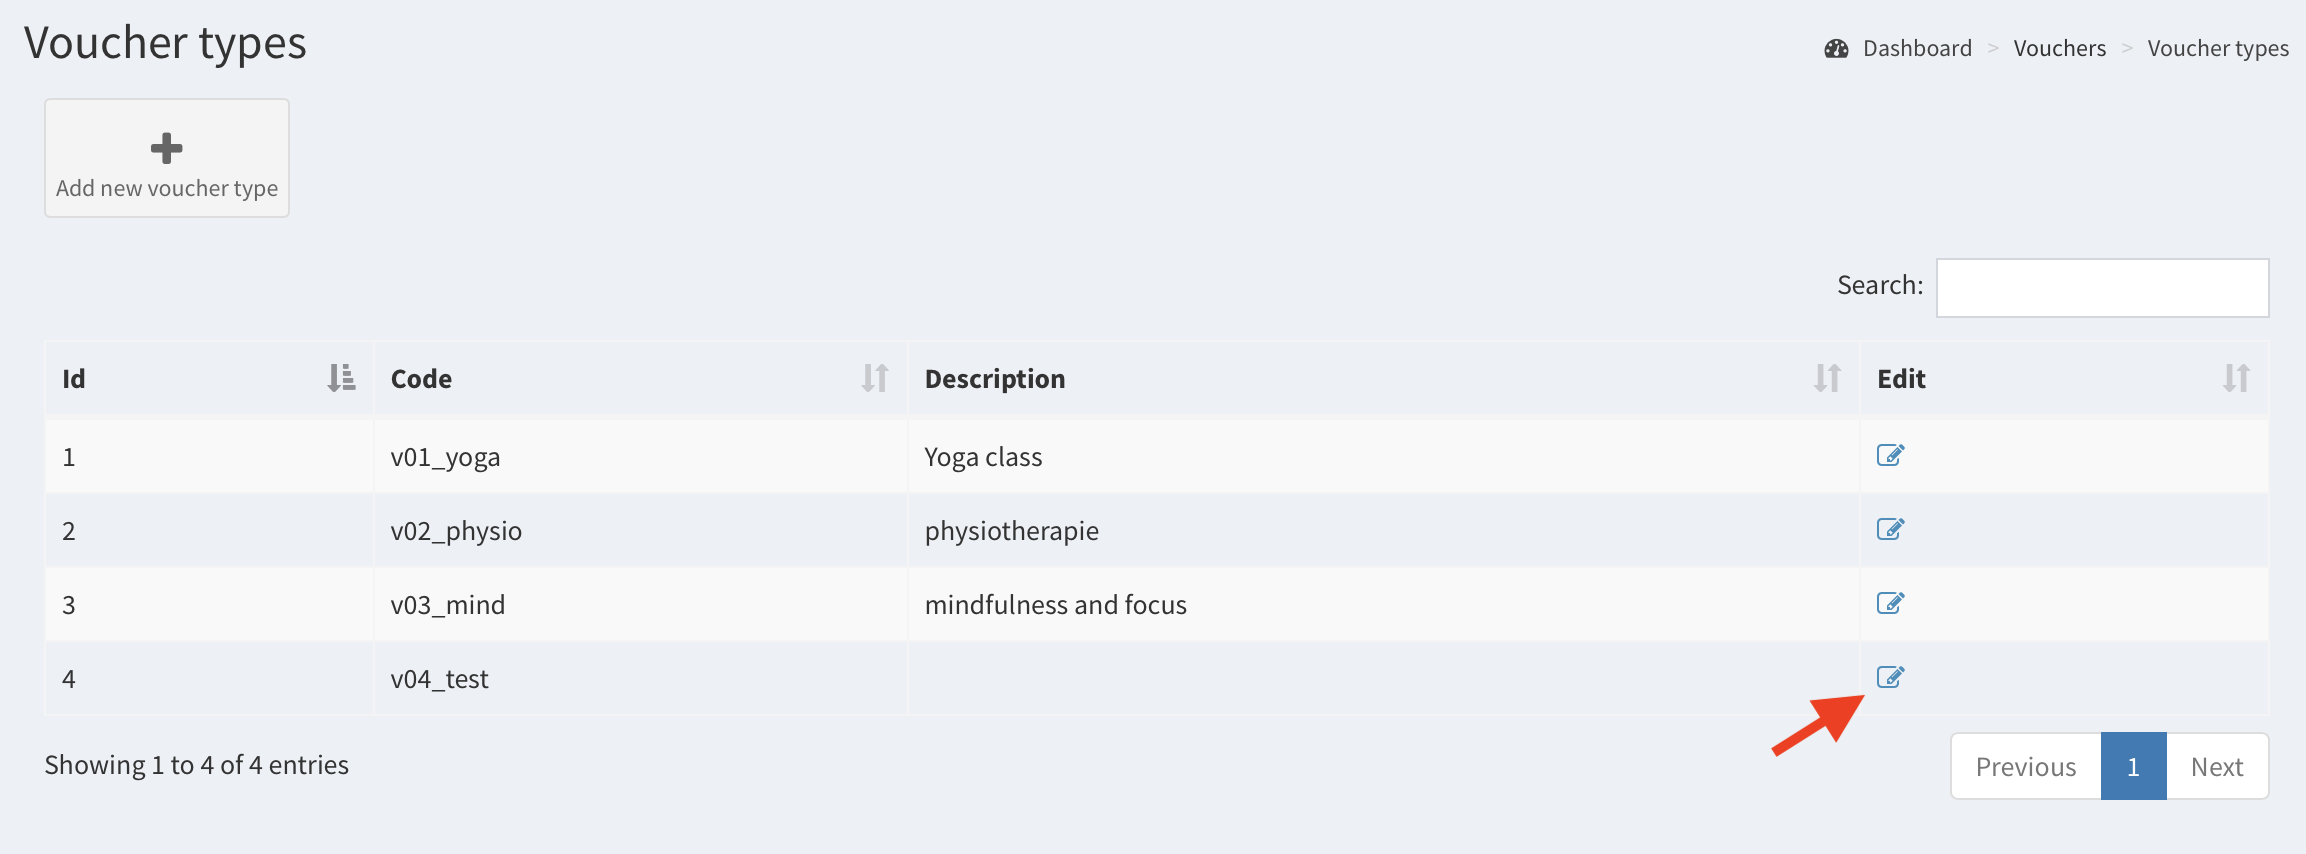
Task: Click the Voucher types breadcrumb
Action: [2217, 49]
